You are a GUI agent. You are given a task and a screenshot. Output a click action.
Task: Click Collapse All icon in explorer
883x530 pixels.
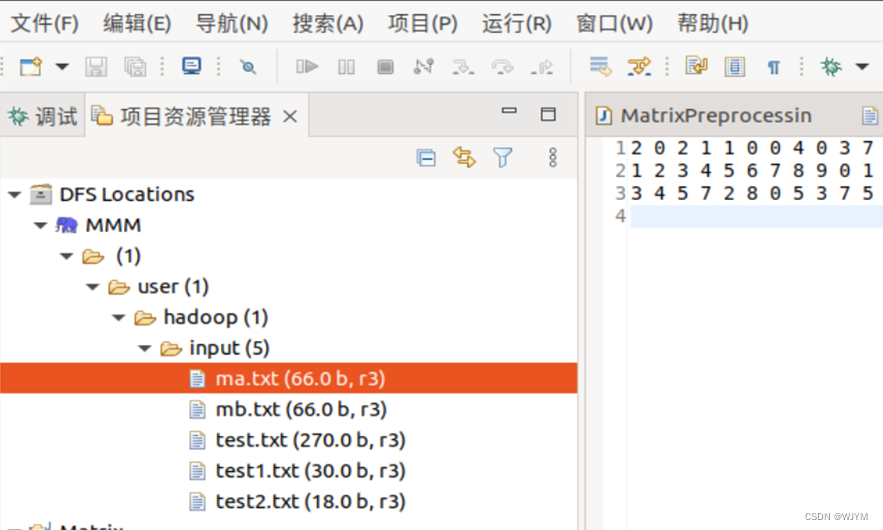pyautogui.click(x=426, y=158)
